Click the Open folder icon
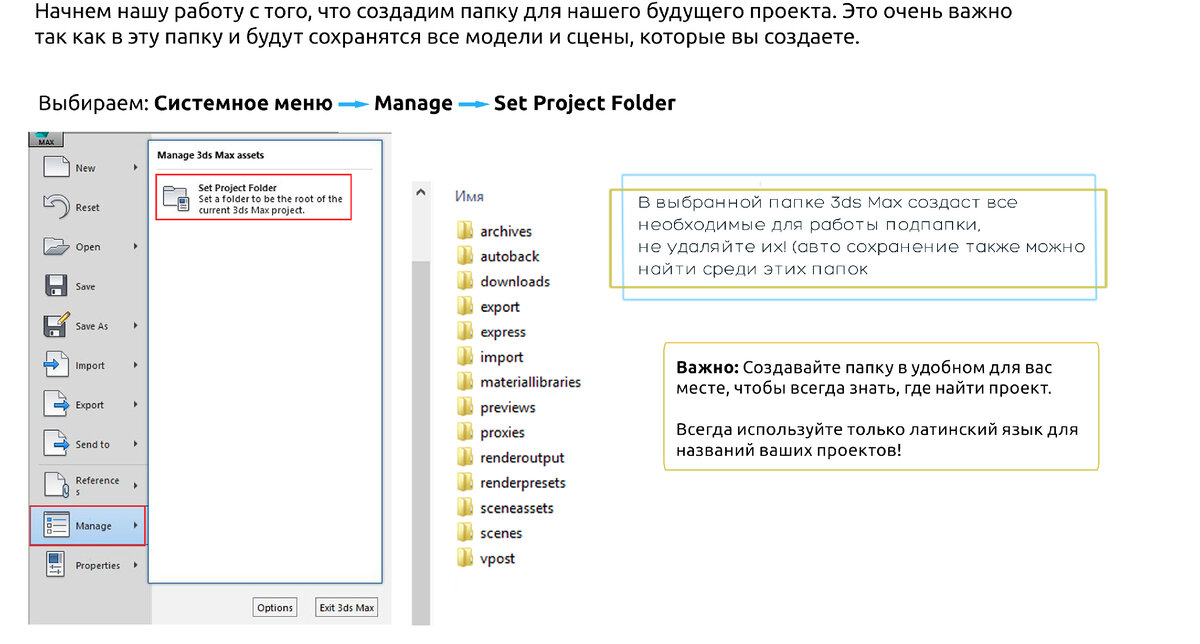The height and width of the screenshot is (644, 1200). tap(56, 246)
